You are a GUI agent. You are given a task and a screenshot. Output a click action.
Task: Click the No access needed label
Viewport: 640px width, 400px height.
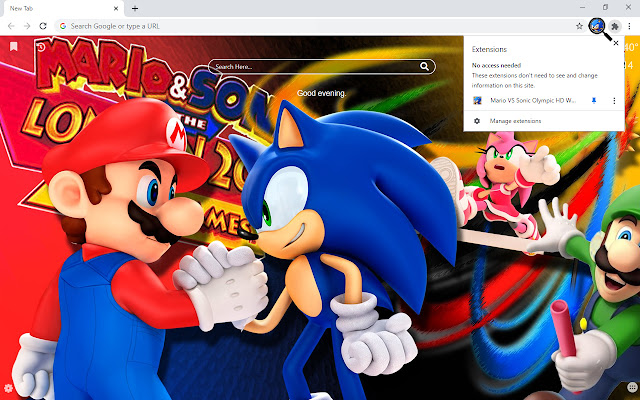(x=496, y=65)
